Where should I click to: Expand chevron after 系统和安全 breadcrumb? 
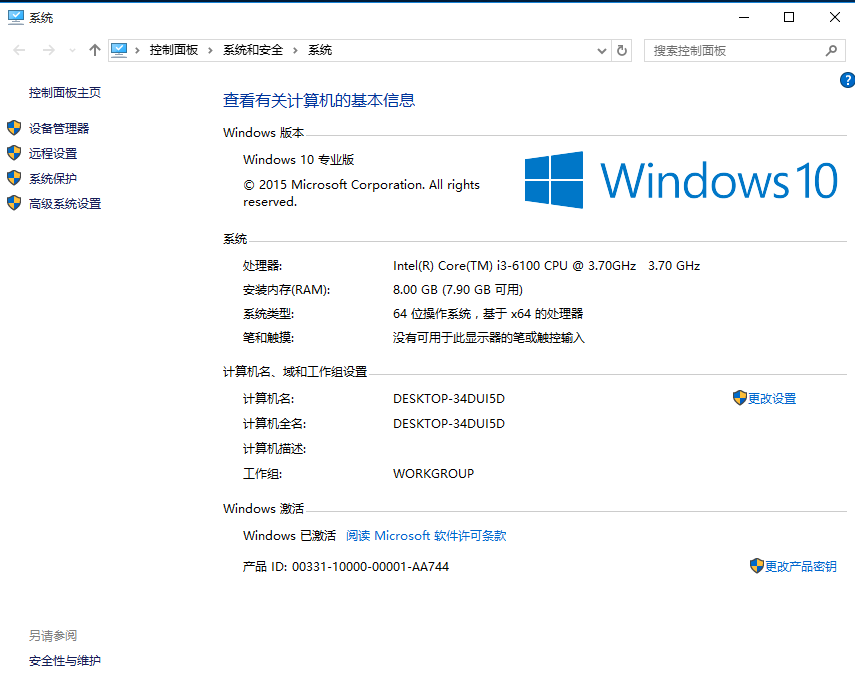(296, 51)
